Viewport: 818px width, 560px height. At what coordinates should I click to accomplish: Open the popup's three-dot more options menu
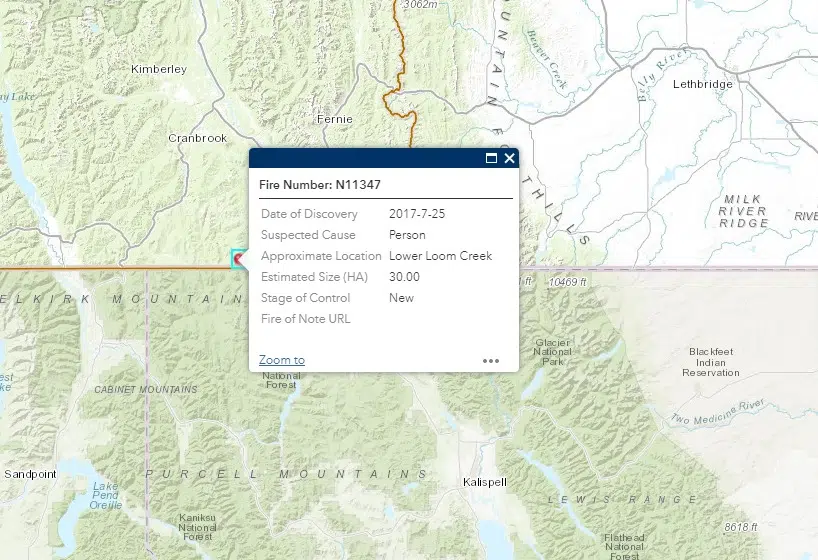pyautogui.click(x=490, y=360)
